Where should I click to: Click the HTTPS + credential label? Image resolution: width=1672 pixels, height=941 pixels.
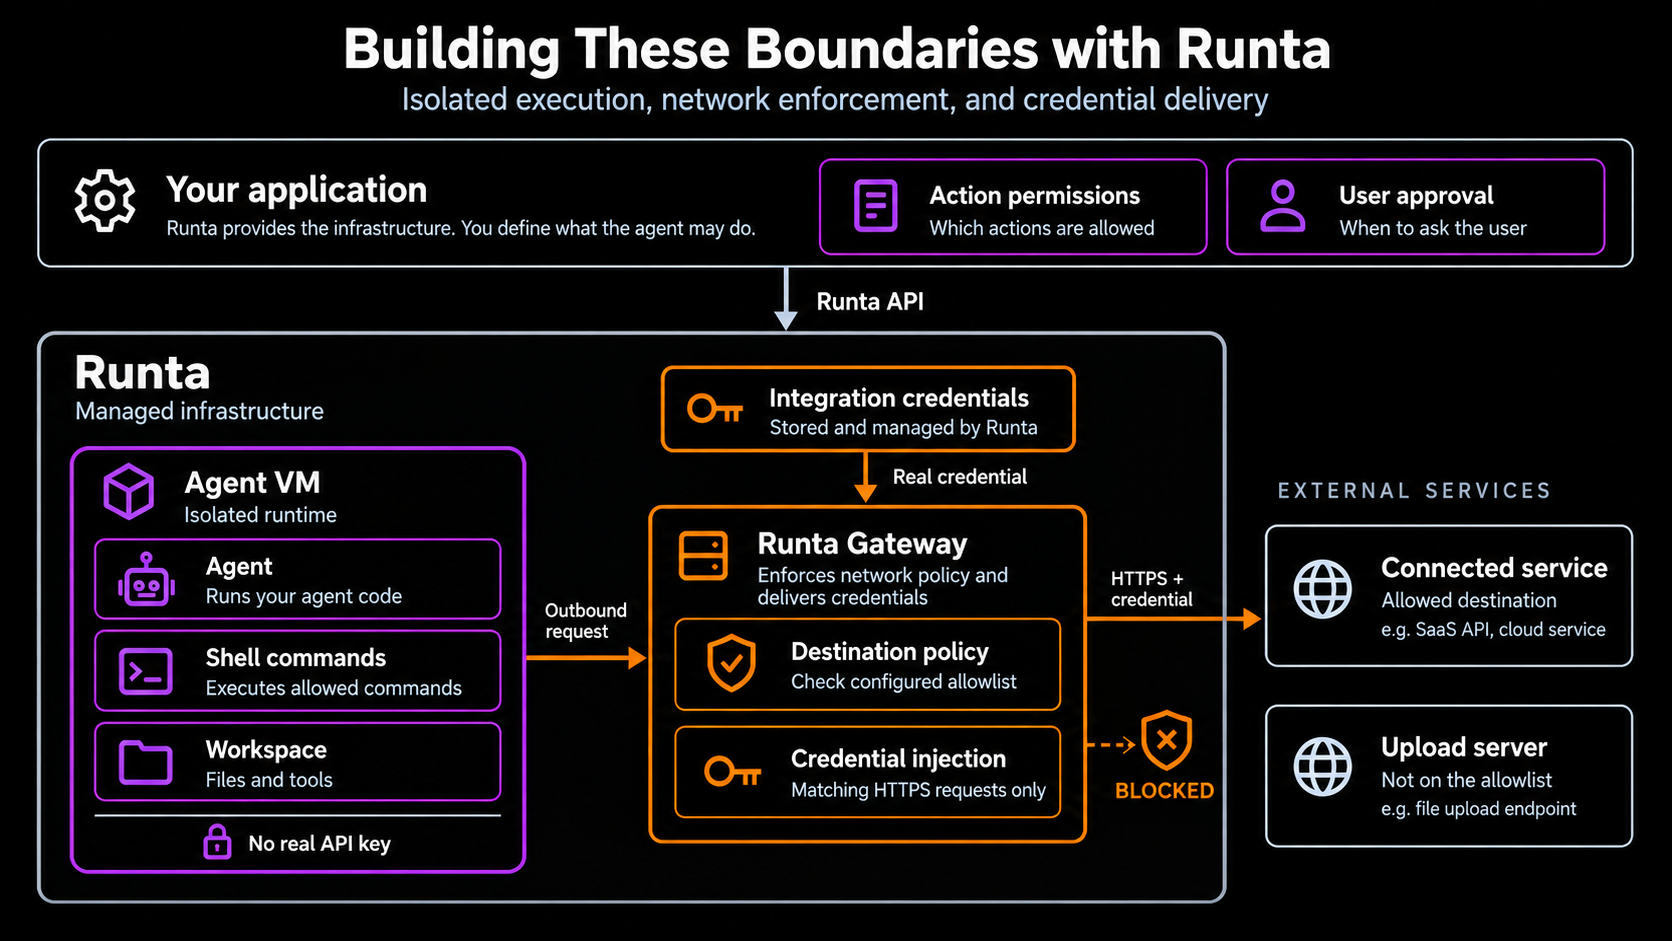(x=1151, y=589)
